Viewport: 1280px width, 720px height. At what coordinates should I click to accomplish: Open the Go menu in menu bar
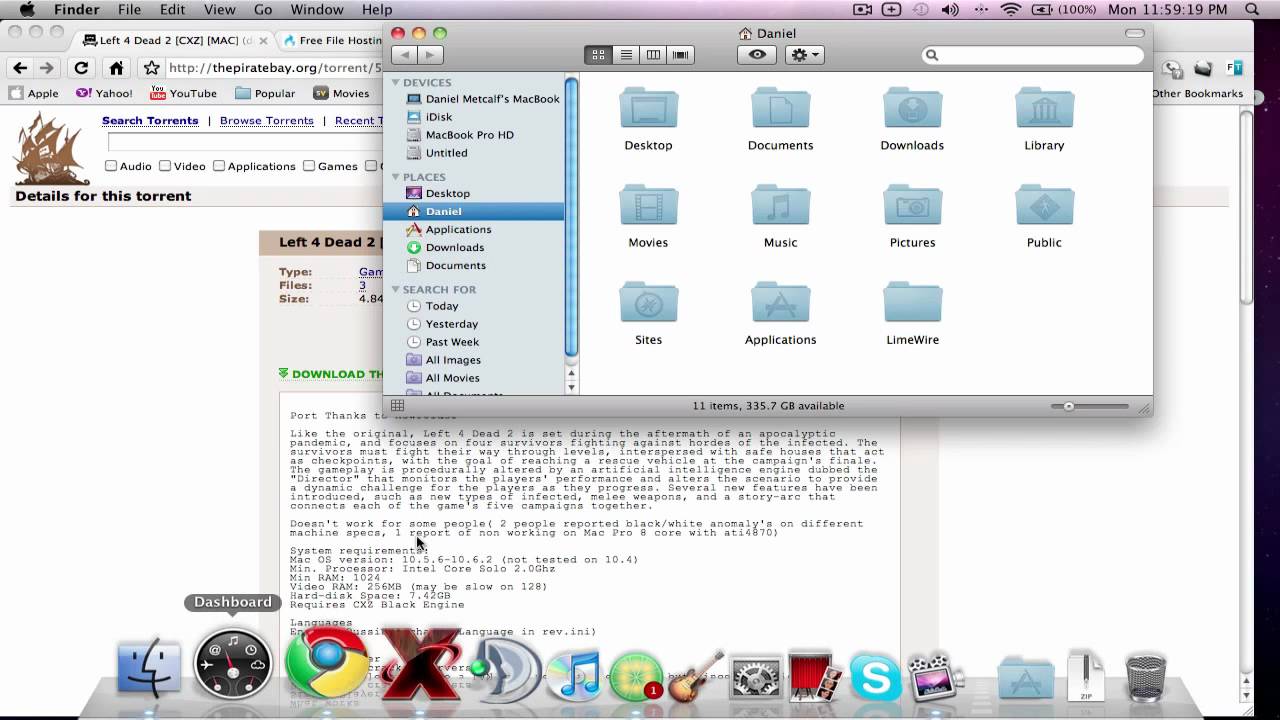(263, 10)
